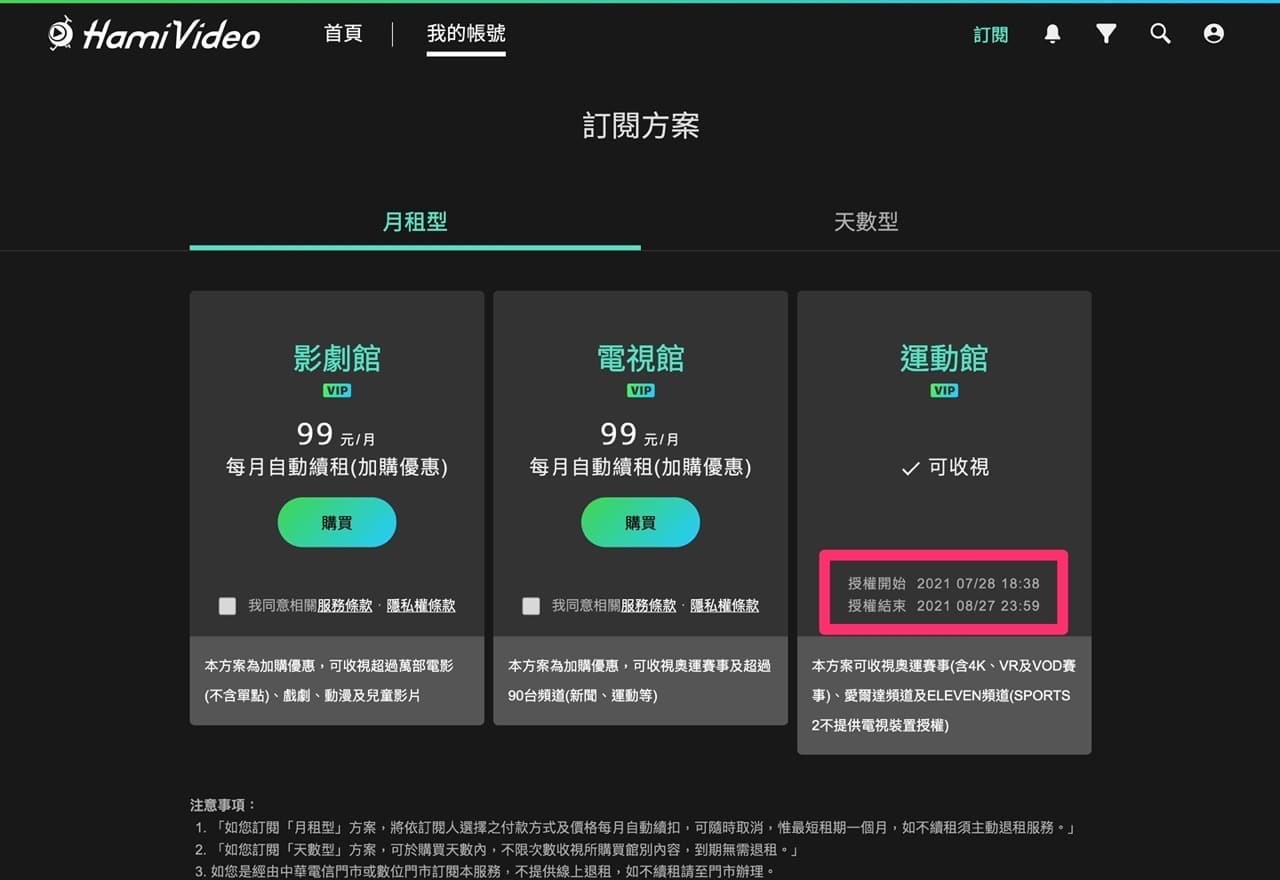Click the 運動館 plan title
The width and height of the screenshot is (1280, 880).
tap(944, 358)
